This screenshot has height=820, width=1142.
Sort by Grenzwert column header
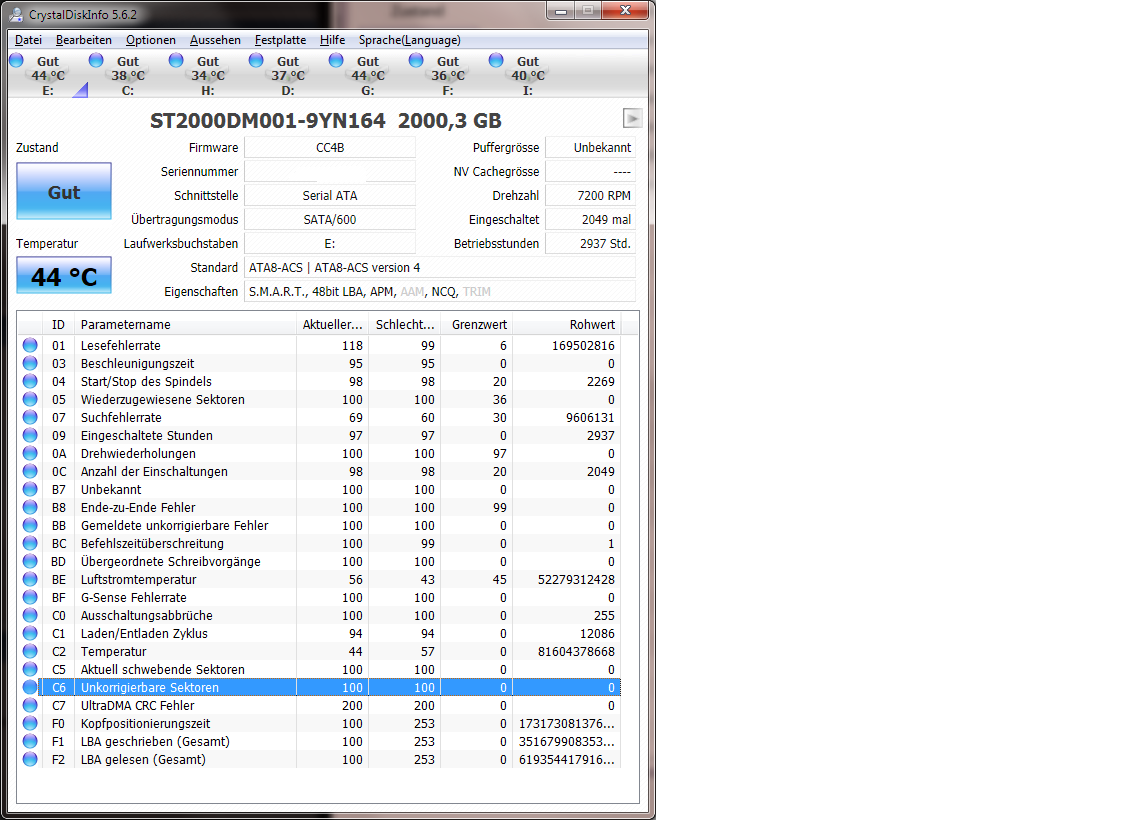[476, 324]
